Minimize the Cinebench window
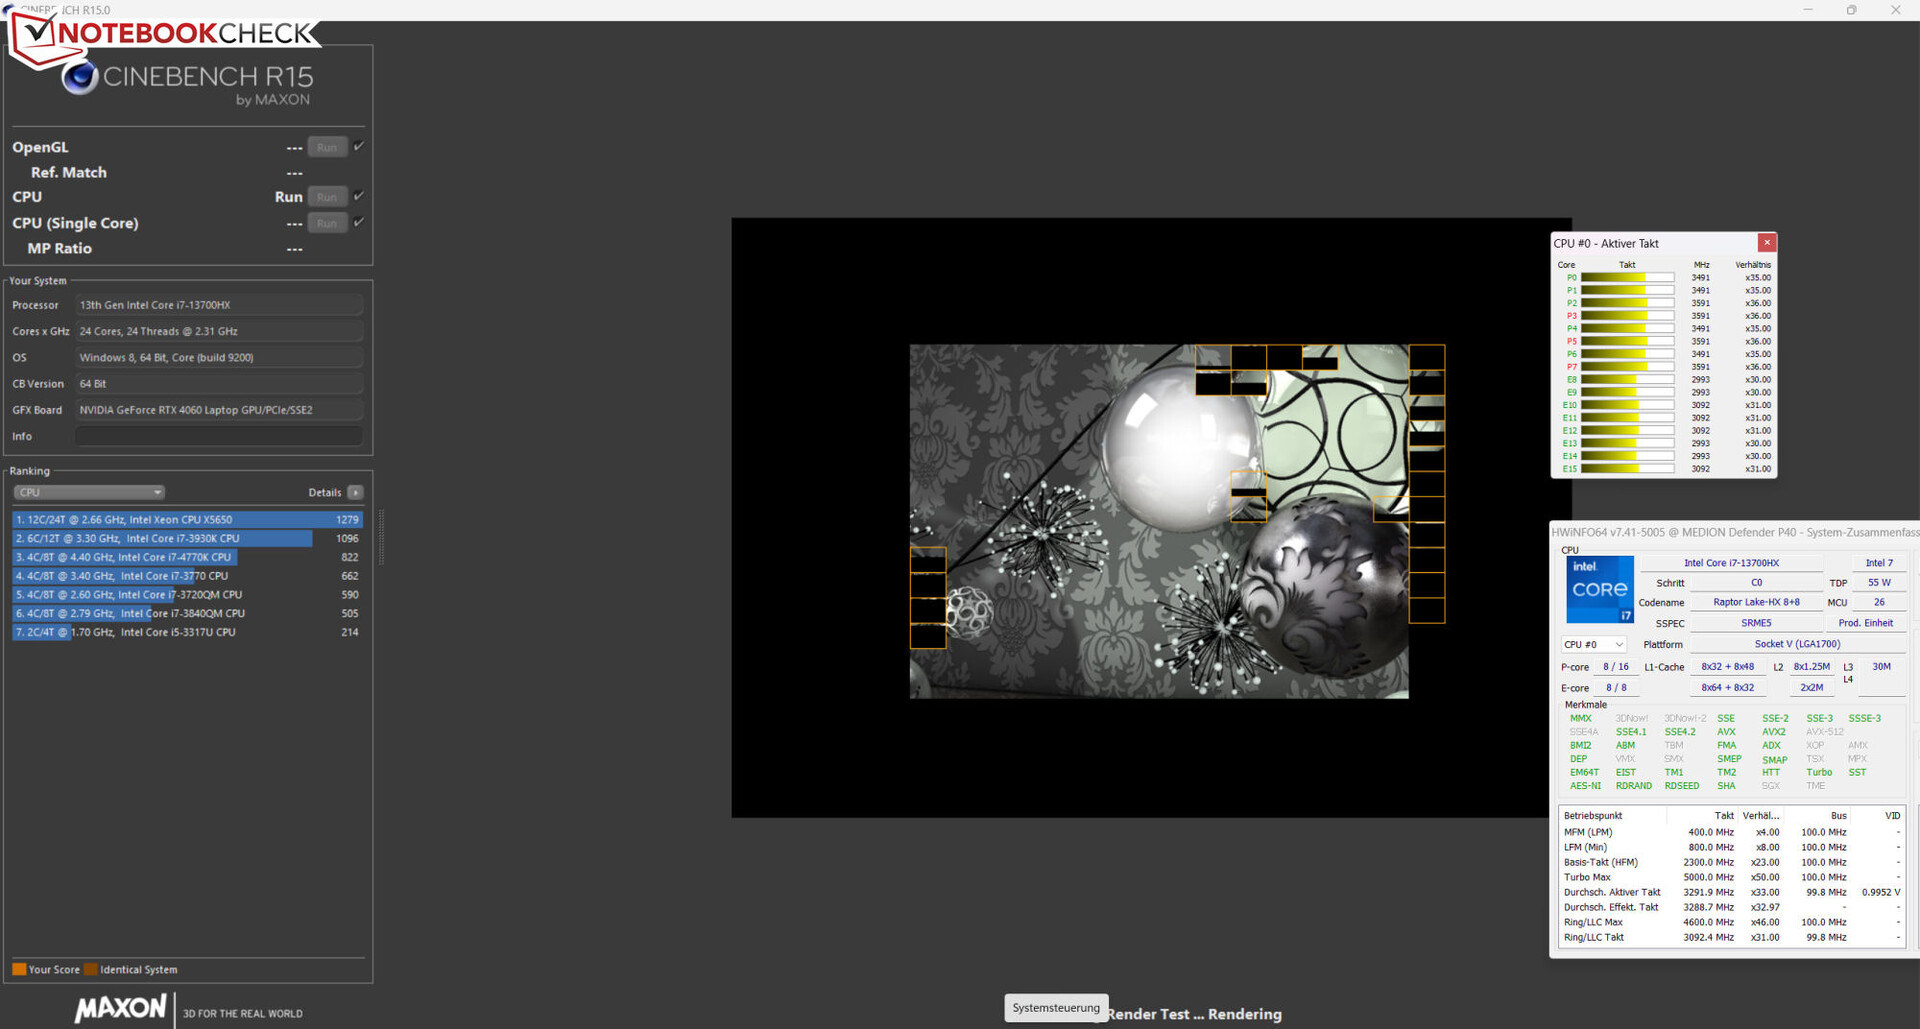The image size is (1920, 1029). click(x=1807, y=10)
